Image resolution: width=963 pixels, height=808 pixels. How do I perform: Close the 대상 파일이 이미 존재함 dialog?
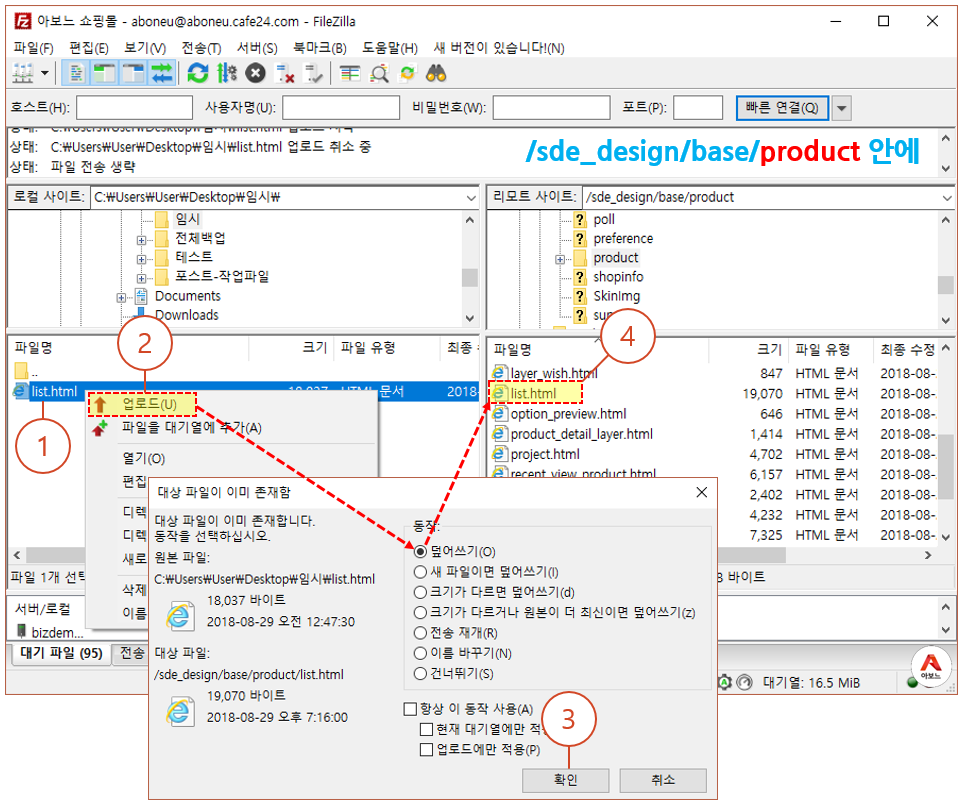click(701, 492)
